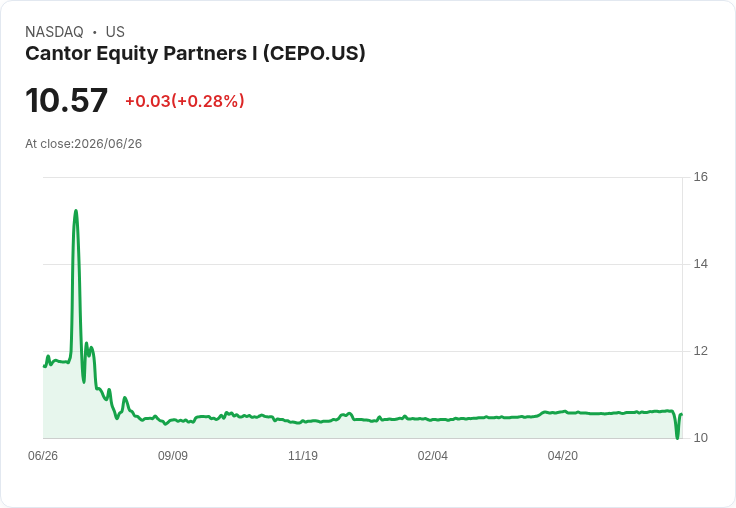Click the +0.03(+0.28%) price change

point(184,101)
